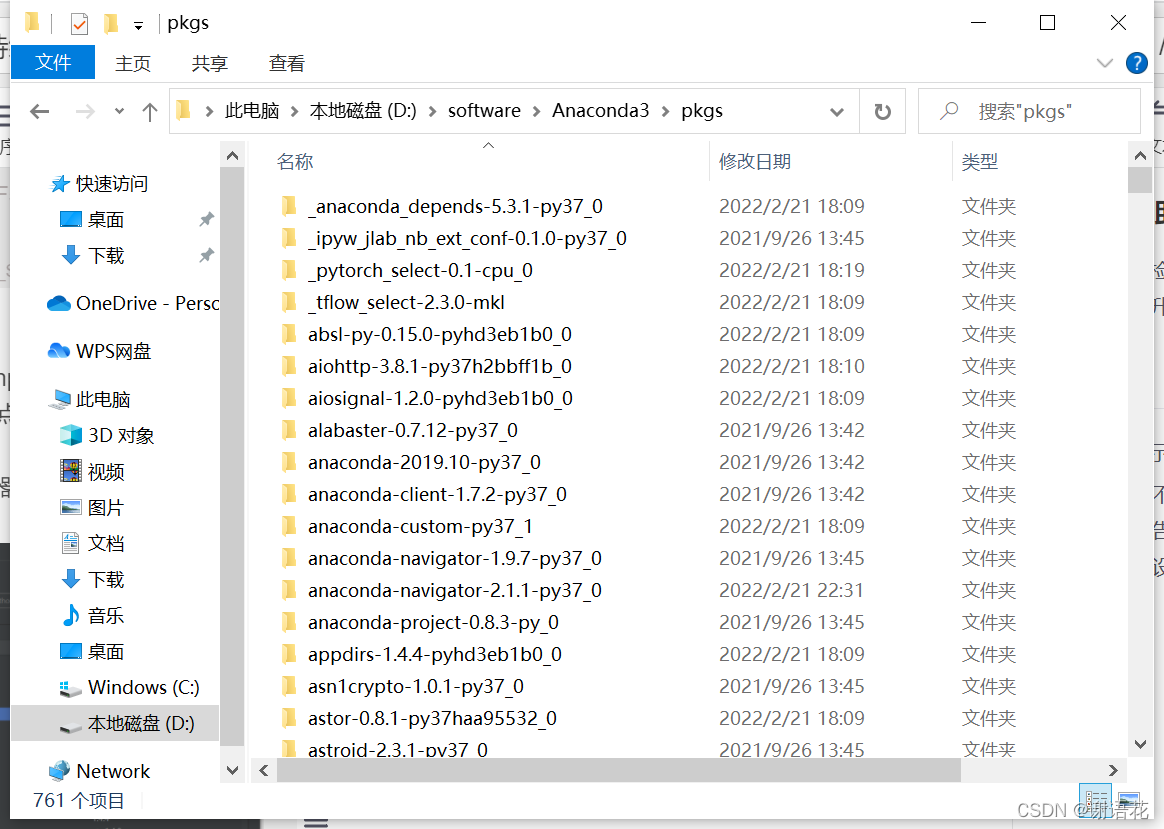Select Windows (C:) drive in navigation pane
The image size is (1164, 829).
tap(129, 687)
